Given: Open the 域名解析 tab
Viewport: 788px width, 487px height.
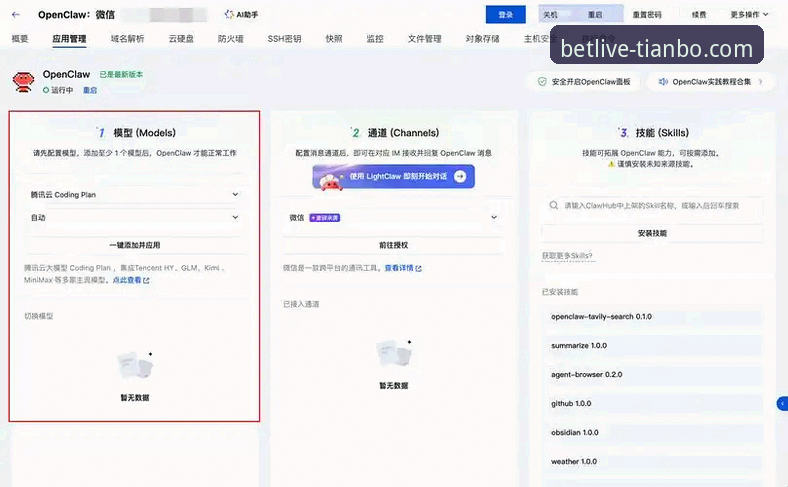Looking at the screenshot, I should click(127, 38).
